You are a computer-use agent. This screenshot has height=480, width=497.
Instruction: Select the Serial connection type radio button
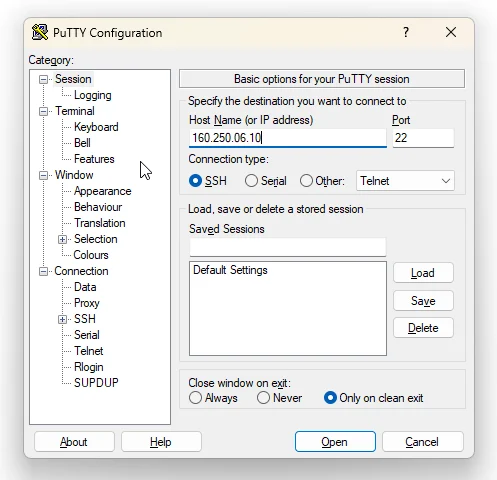point(251,181)
